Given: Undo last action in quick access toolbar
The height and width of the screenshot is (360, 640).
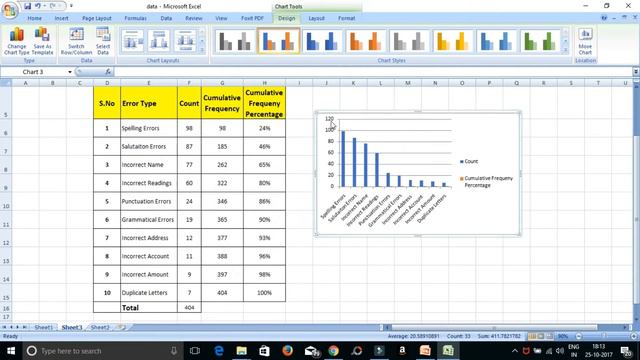Looking at the screenshot, I should (38, 6).
